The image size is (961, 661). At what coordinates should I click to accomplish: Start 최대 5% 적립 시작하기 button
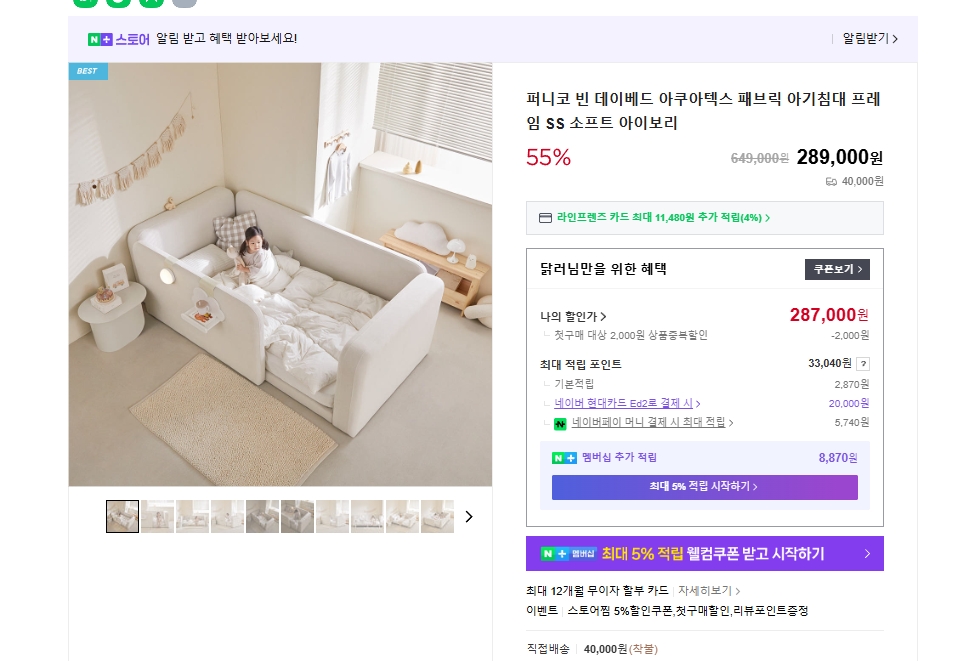pyautogui.click(x=704, y=487)
